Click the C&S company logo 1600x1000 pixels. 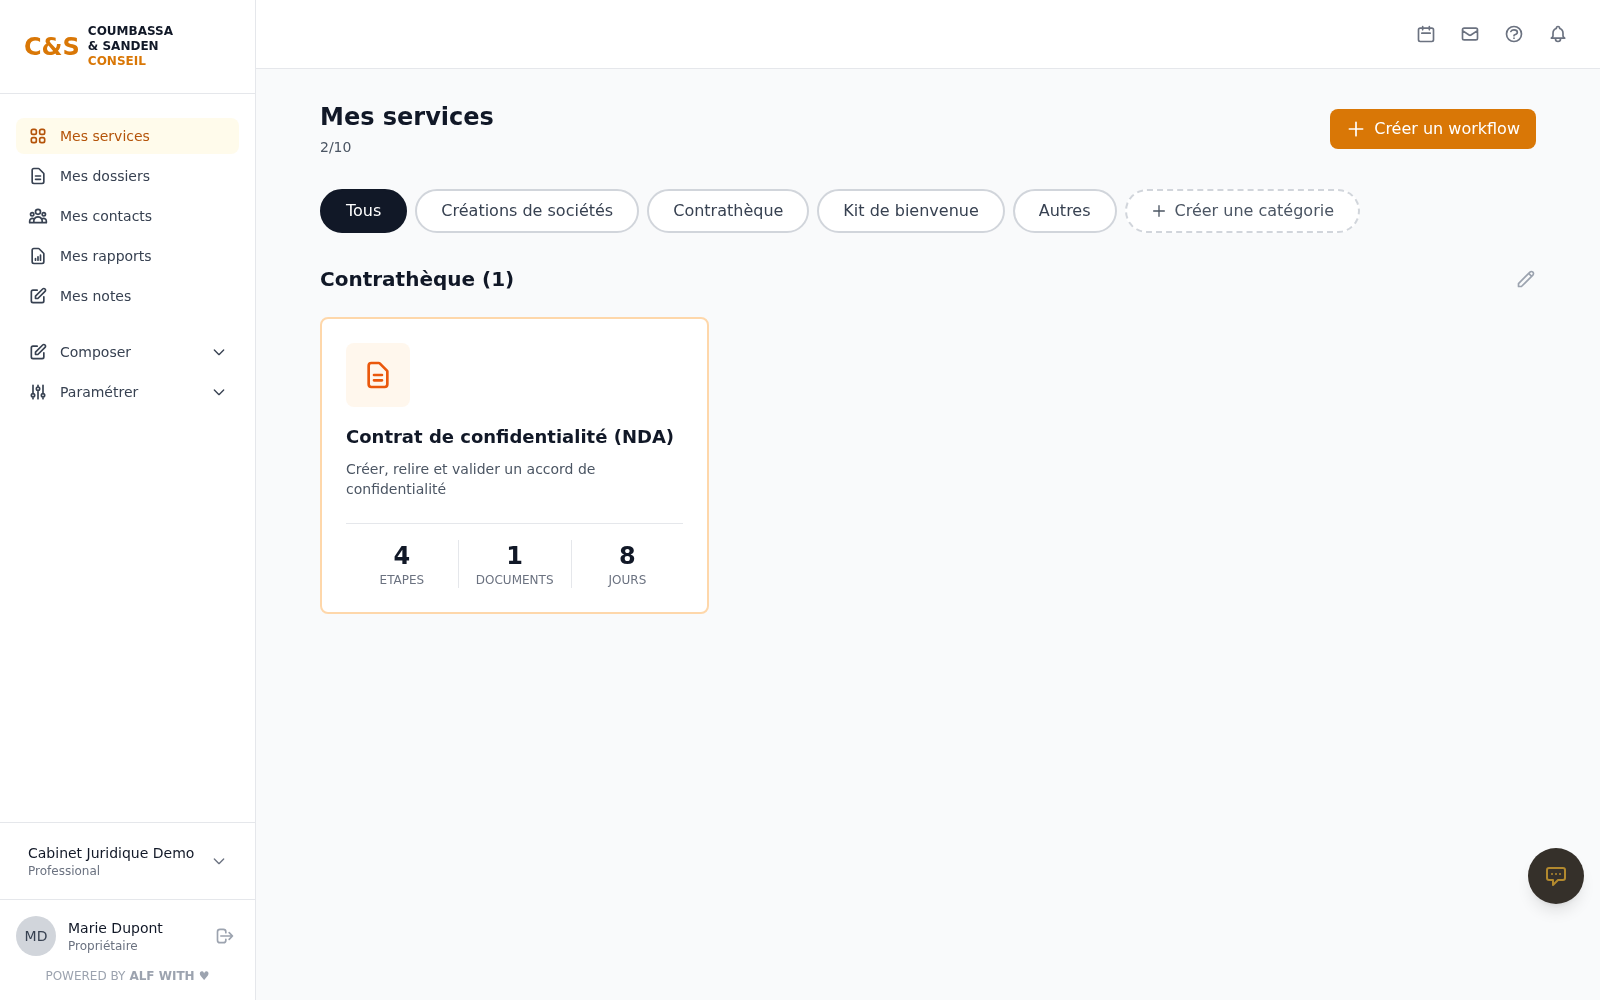pos(99,46)
